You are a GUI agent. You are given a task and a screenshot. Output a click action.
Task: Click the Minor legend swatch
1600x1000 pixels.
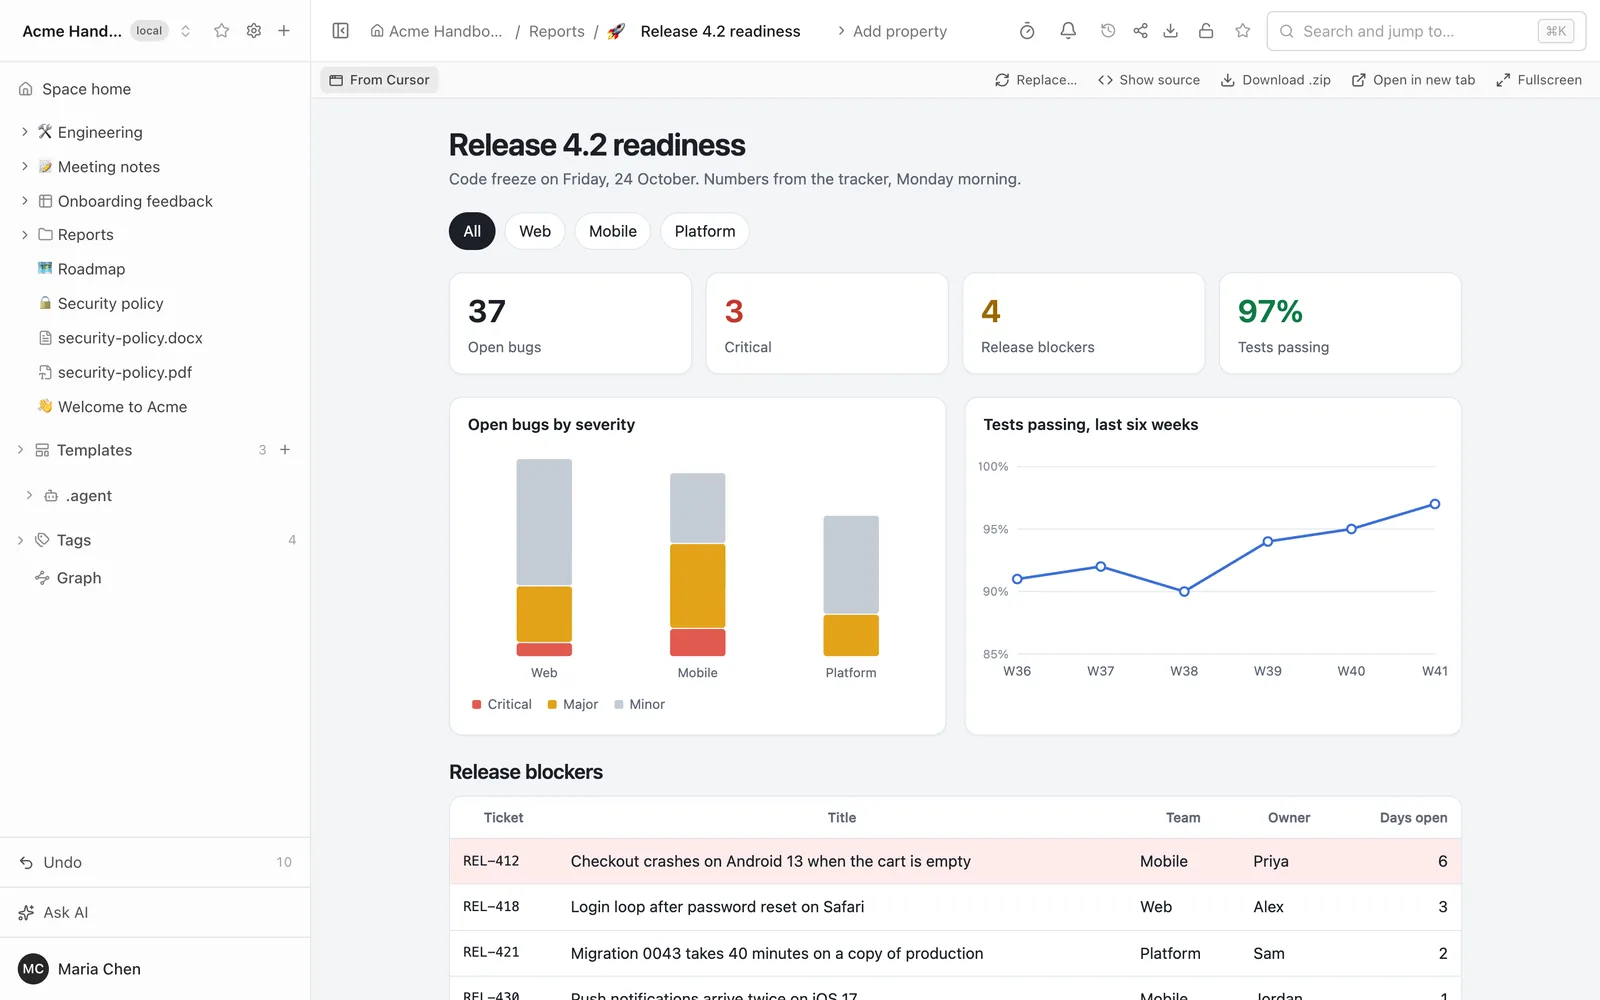(619, 704)
